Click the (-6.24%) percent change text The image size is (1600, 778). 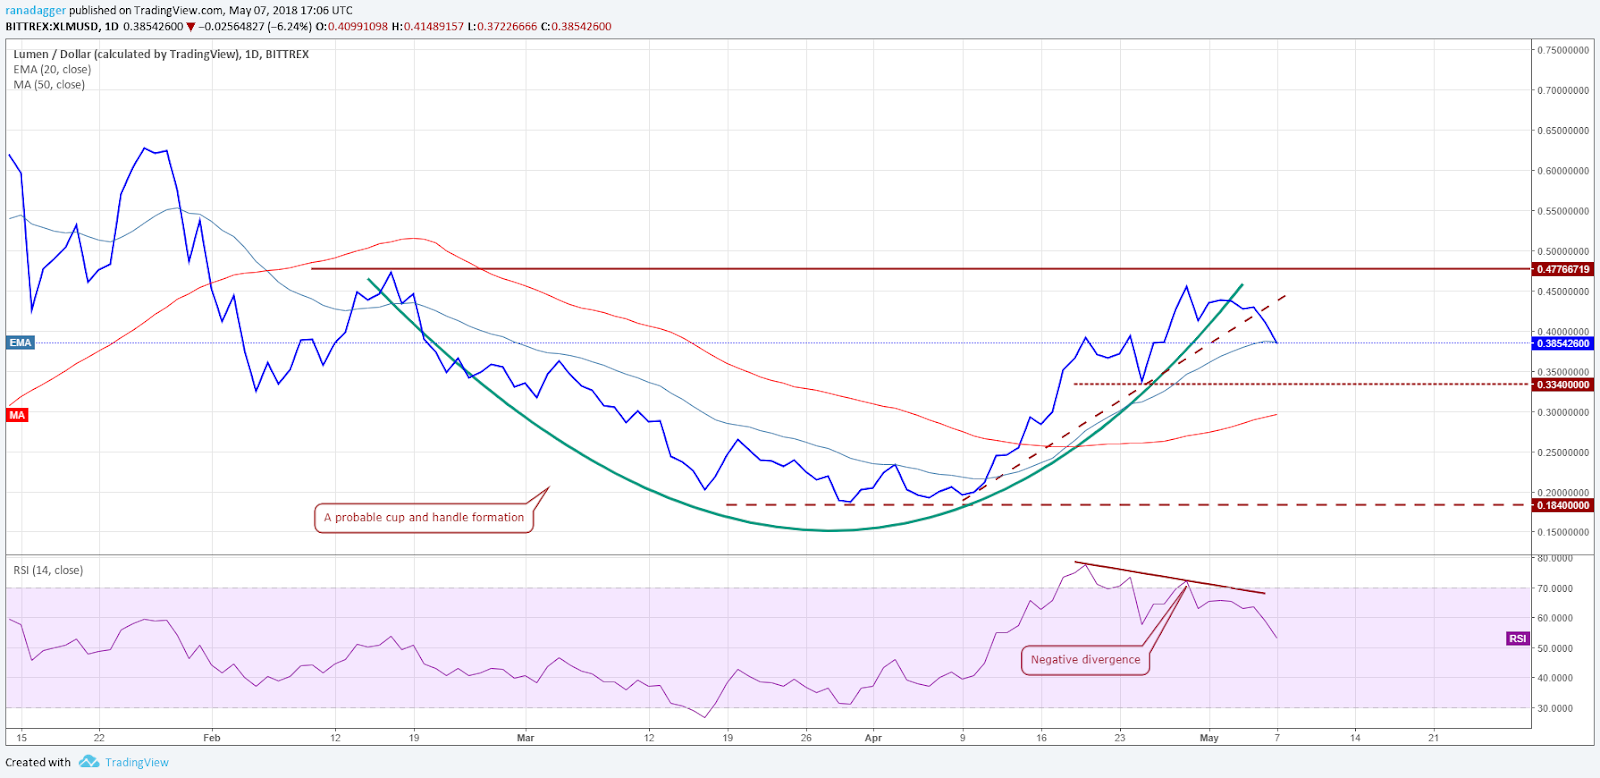tap(289, 26)
